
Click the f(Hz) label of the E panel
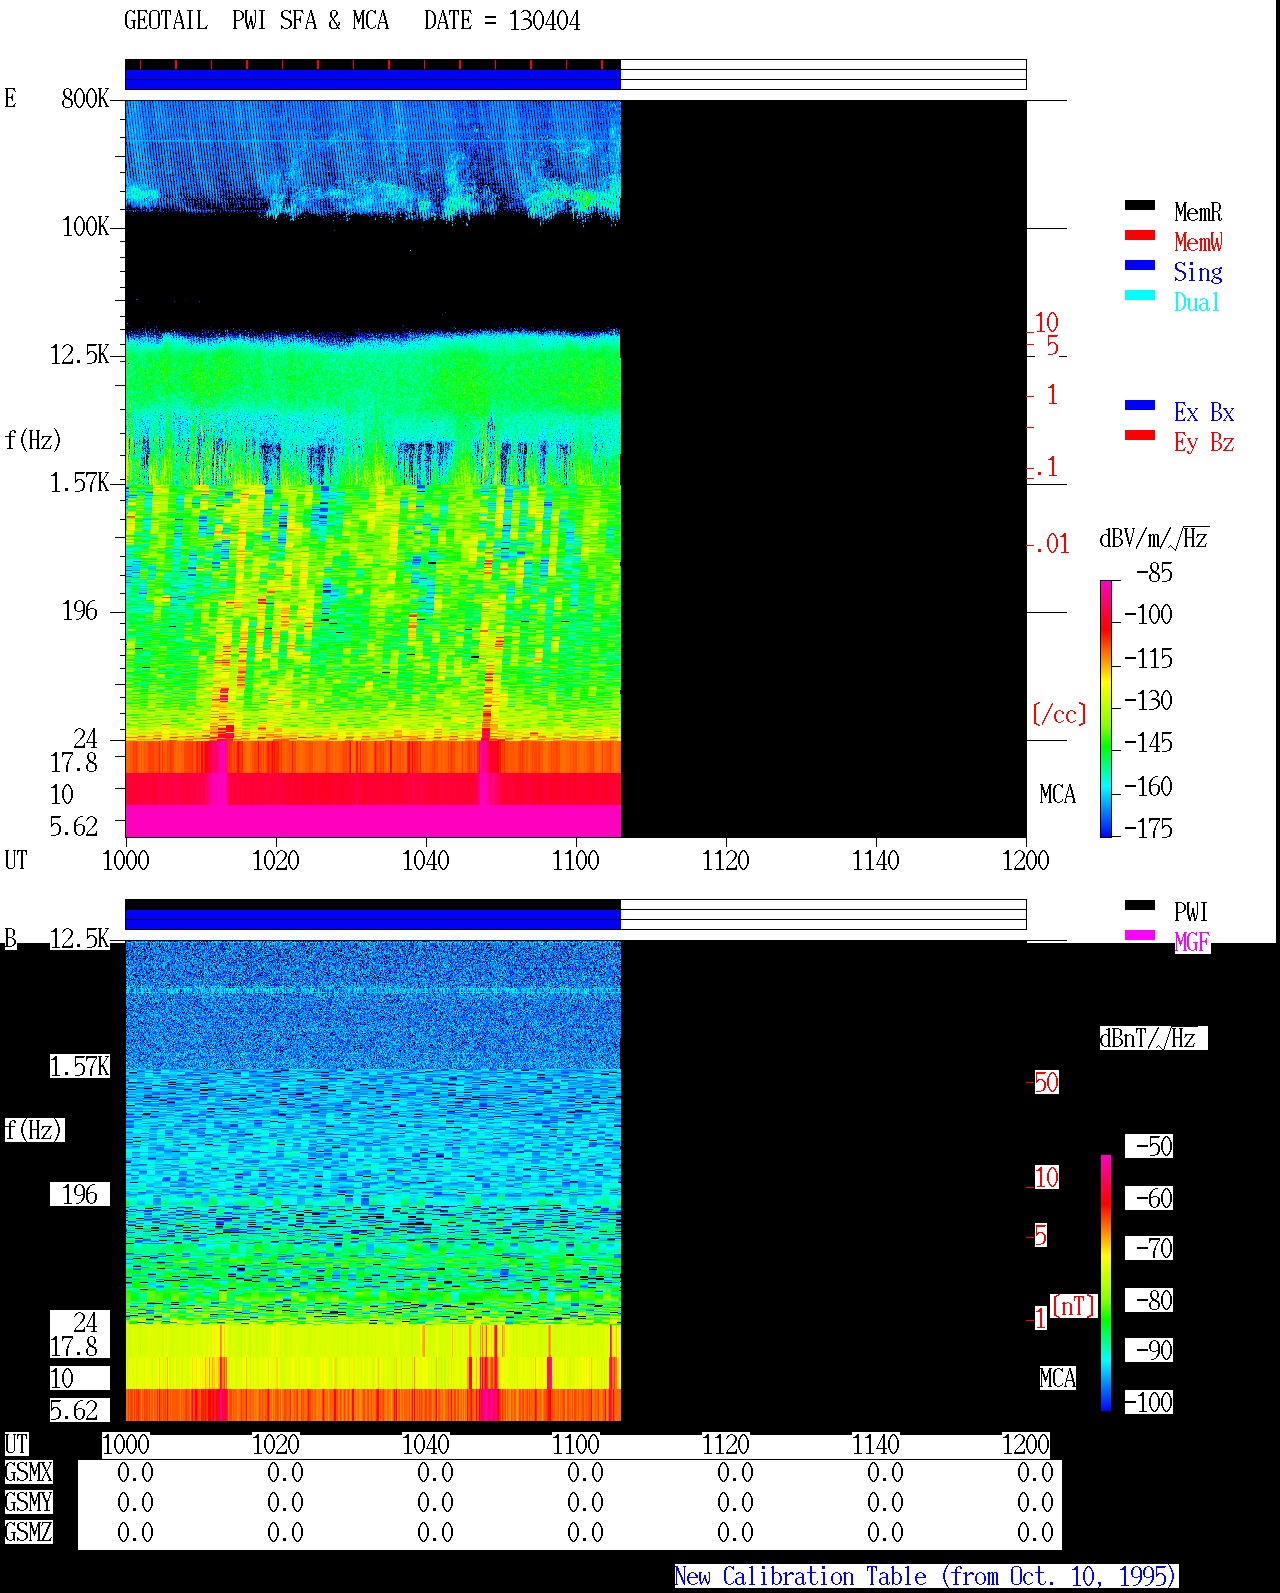point(33,440)
